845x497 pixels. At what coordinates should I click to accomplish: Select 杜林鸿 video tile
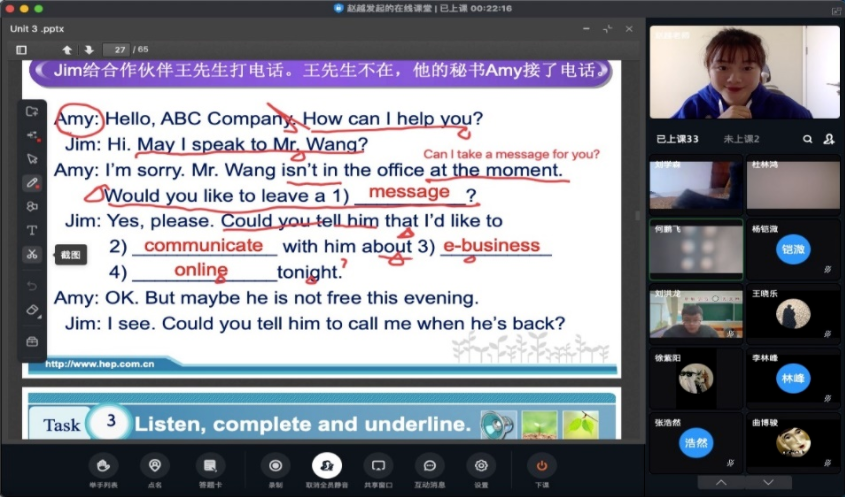tap(793, 184)
